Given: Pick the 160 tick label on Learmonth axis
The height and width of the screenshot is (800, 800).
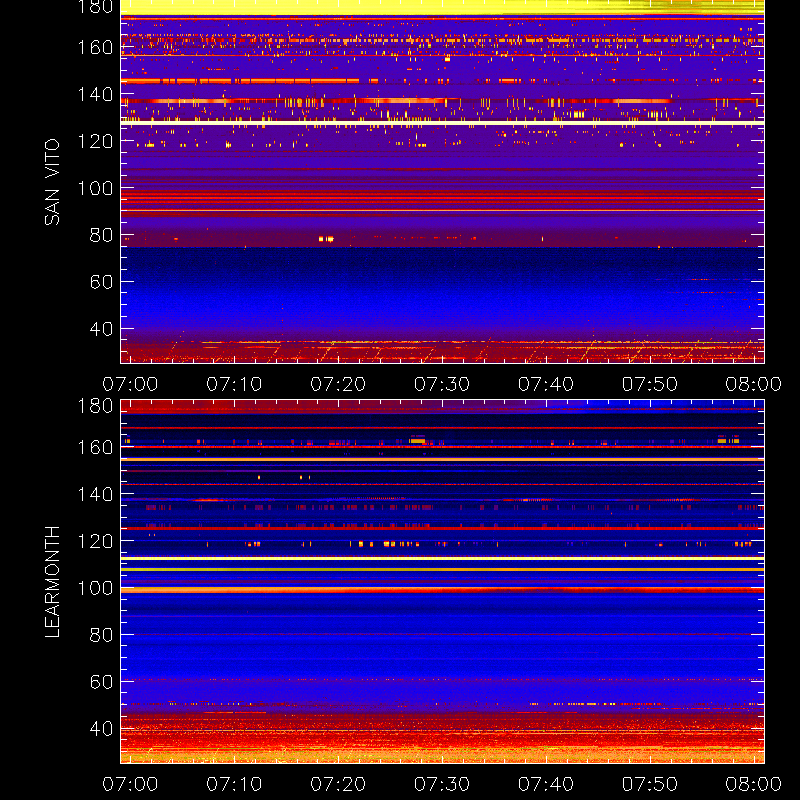Looking at the screenshot, I should 95,447.
